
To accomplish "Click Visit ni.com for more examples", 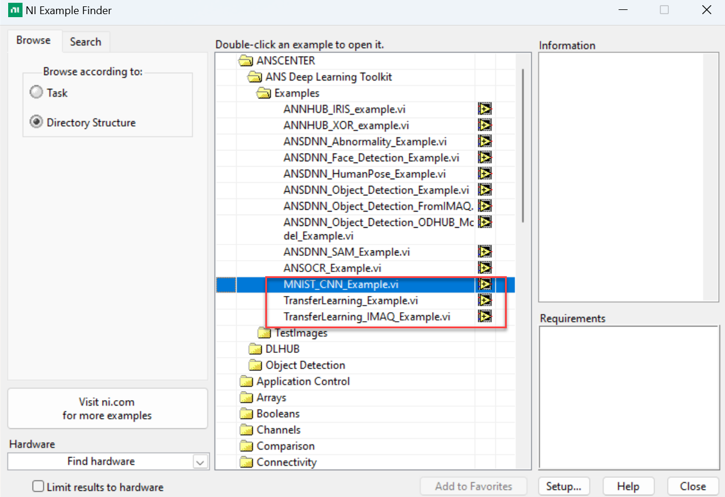I will pos(107,408).
